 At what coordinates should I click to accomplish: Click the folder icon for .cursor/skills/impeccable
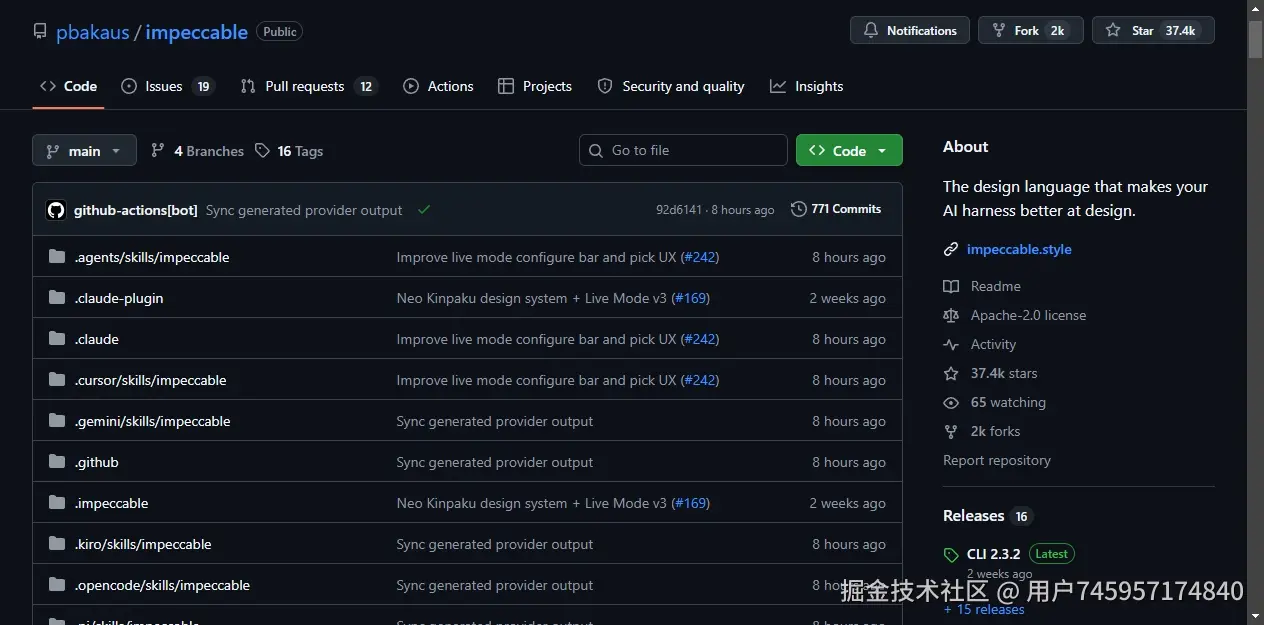point(57,380)
